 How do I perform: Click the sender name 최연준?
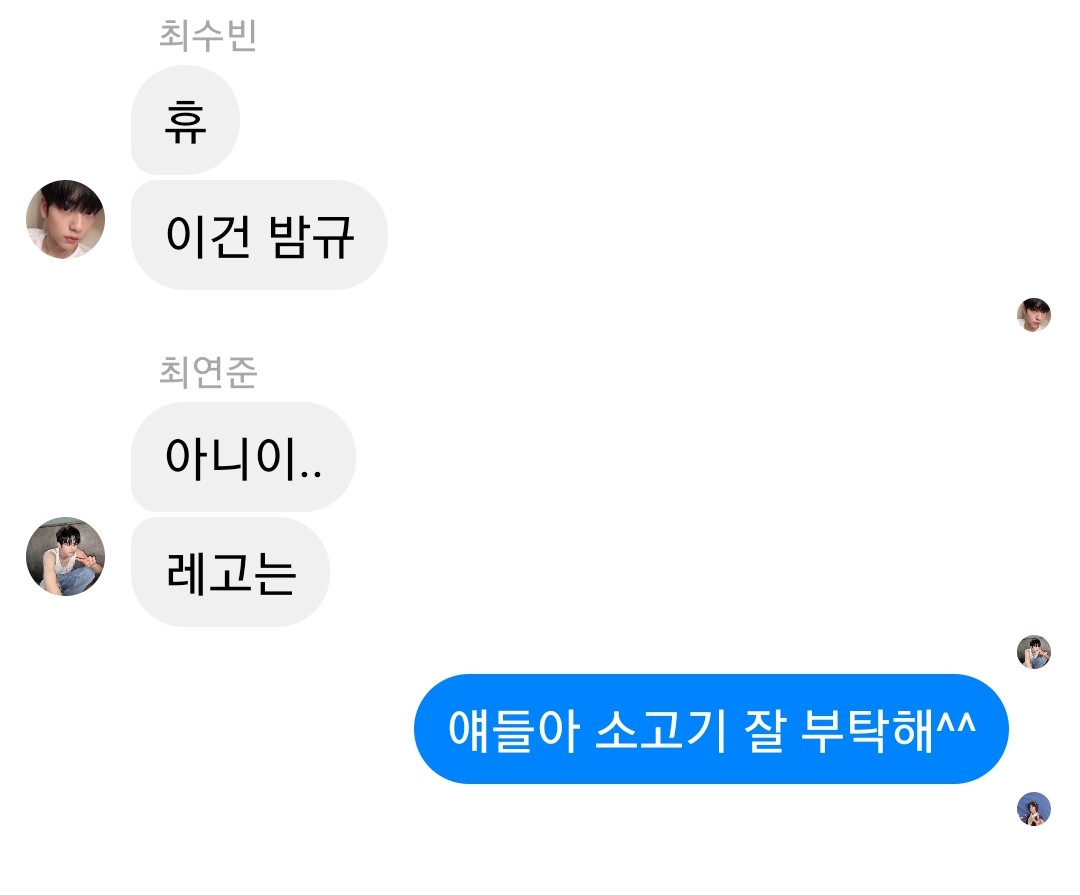point(207,372)
